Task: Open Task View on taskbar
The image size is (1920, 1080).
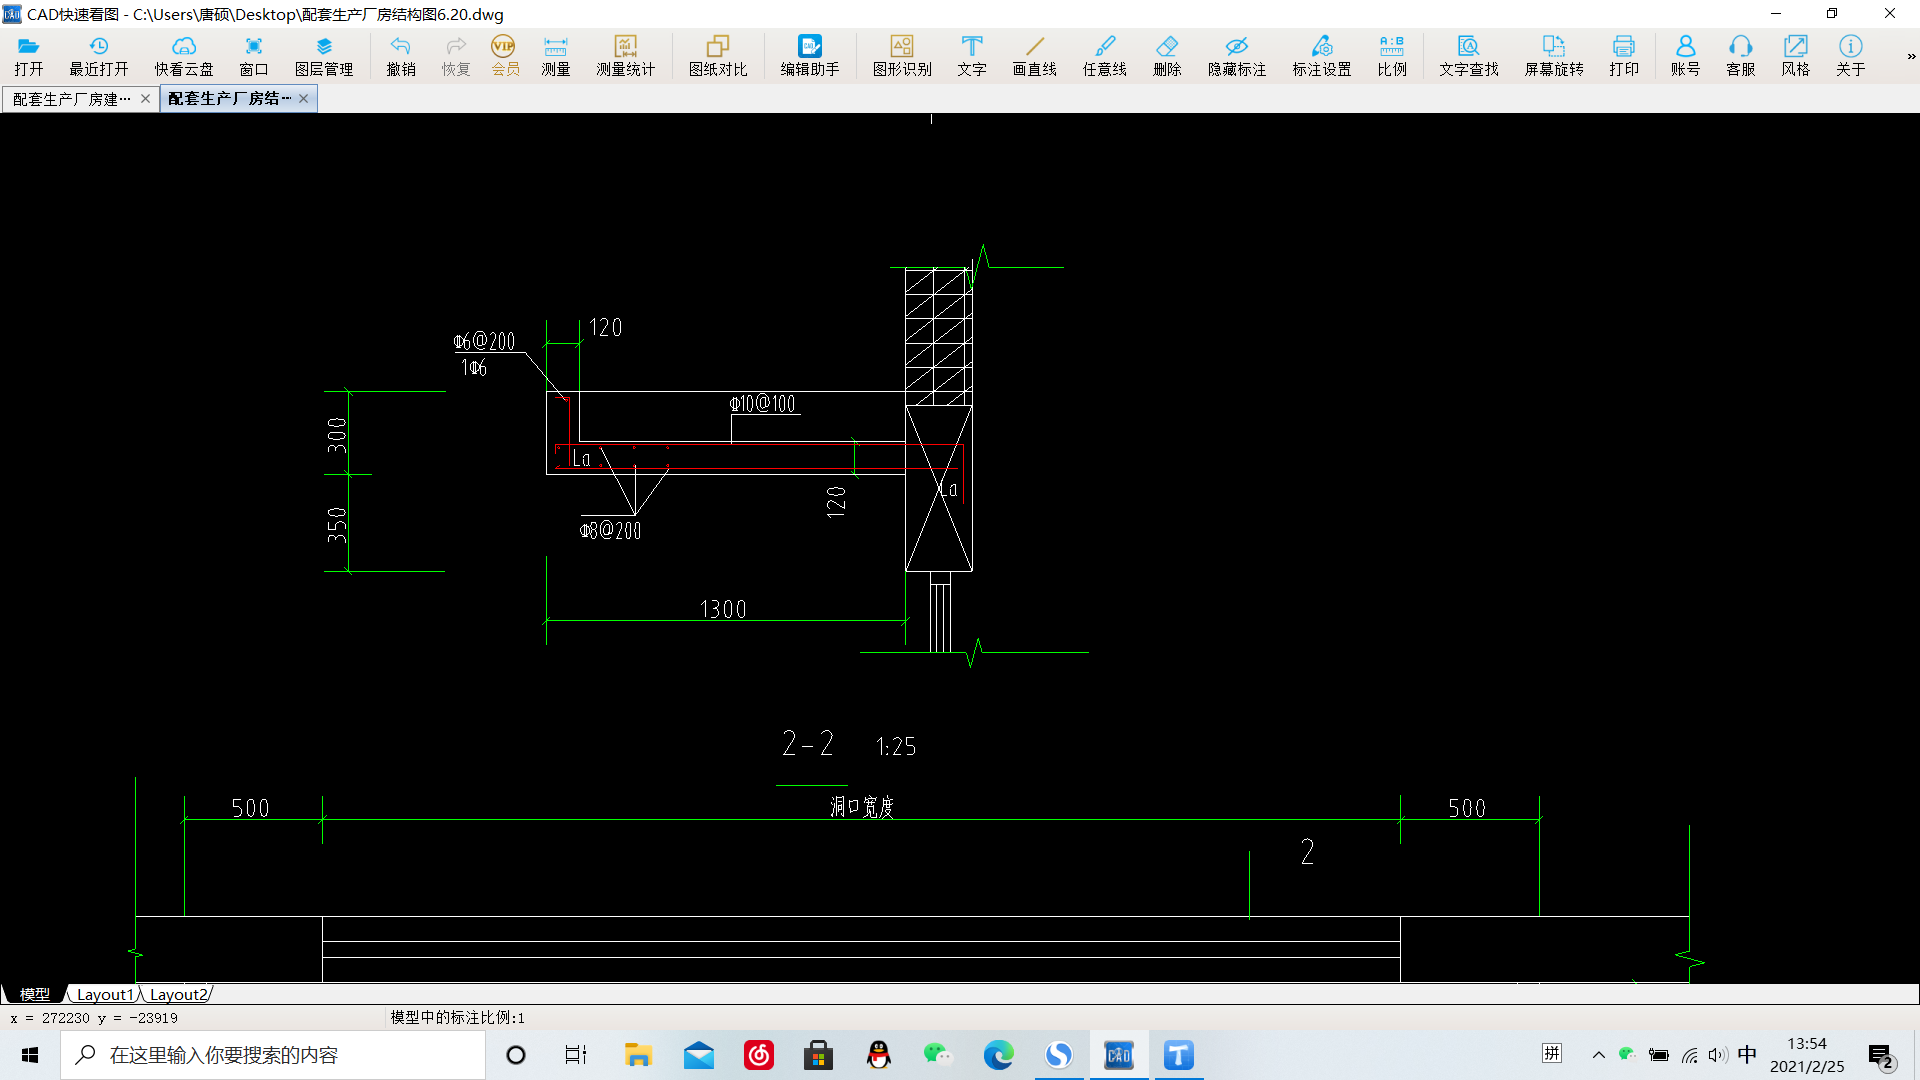Action: (576, 1055)
